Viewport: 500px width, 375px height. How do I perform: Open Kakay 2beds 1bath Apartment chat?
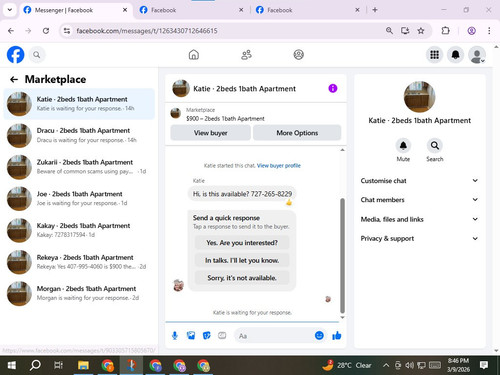(79, 230)
